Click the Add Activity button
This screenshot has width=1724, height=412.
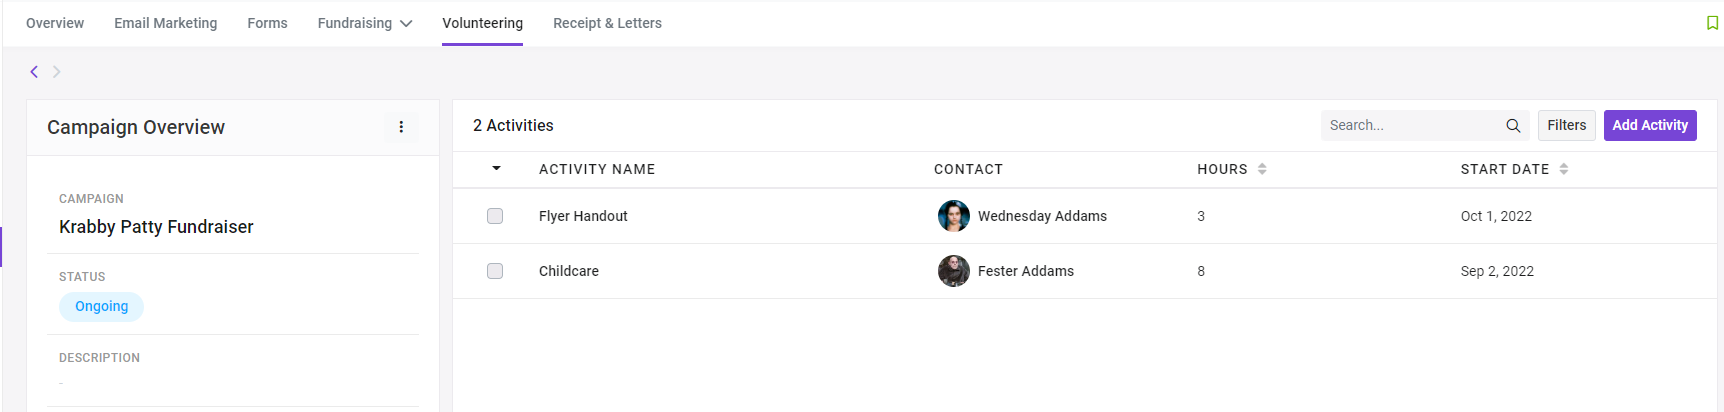[x=1650, y=125]
